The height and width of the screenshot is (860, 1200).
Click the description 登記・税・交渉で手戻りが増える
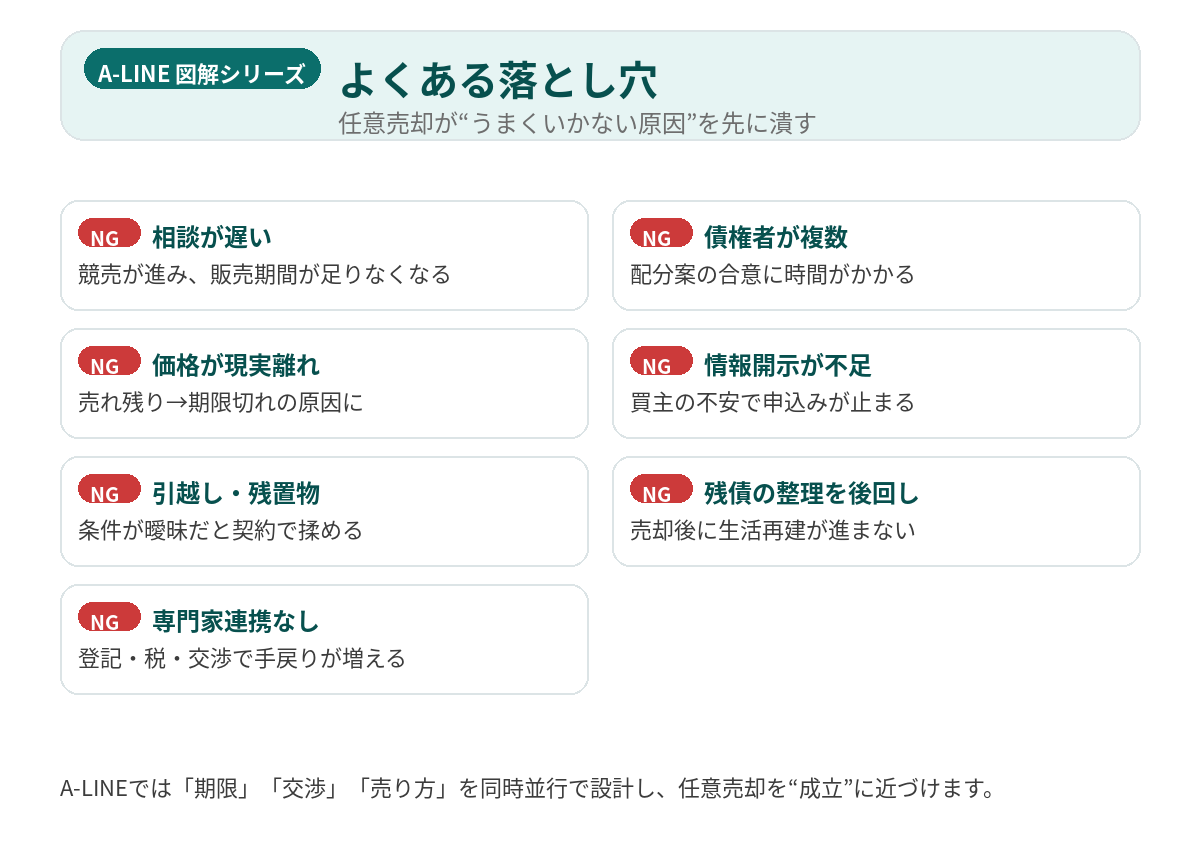(x=242, y=658)
